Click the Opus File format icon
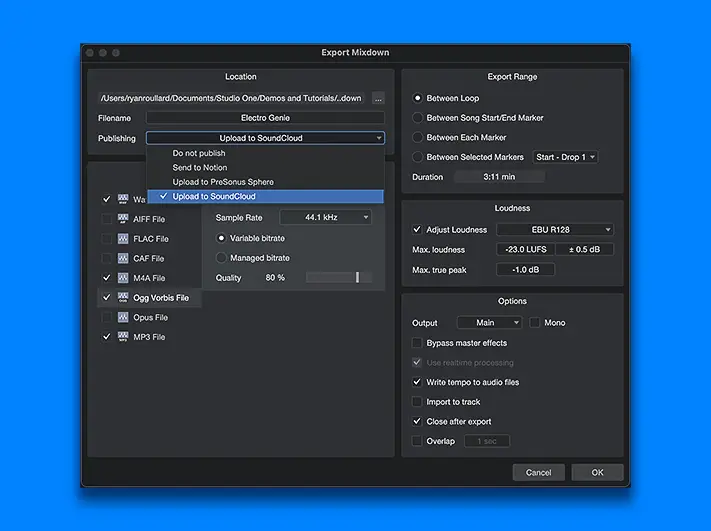Viewport: 711px width, 531px height. tap(123, 317)
